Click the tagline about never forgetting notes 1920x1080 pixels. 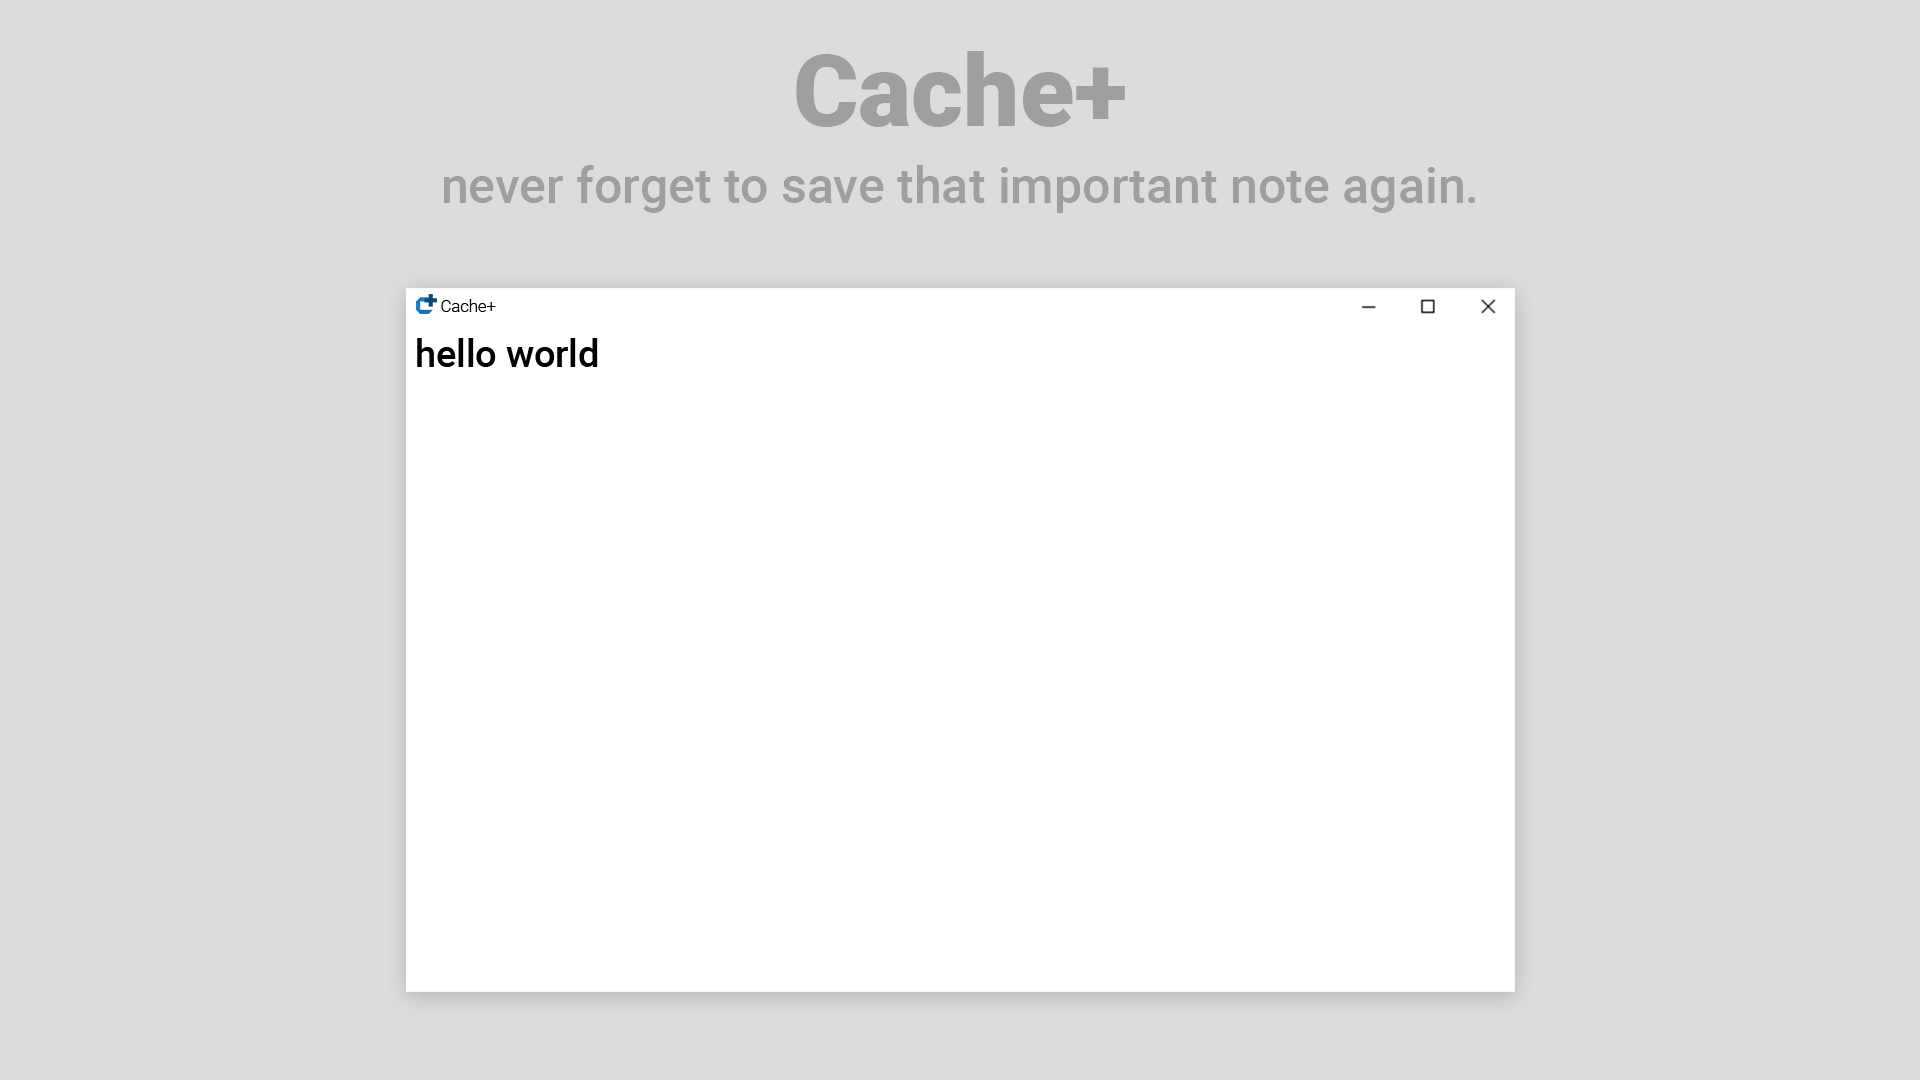coord(959,186)
